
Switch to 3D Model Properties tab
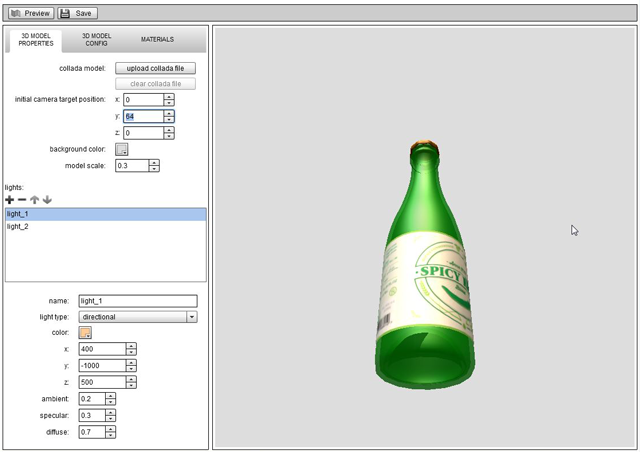tap(36, 40)
